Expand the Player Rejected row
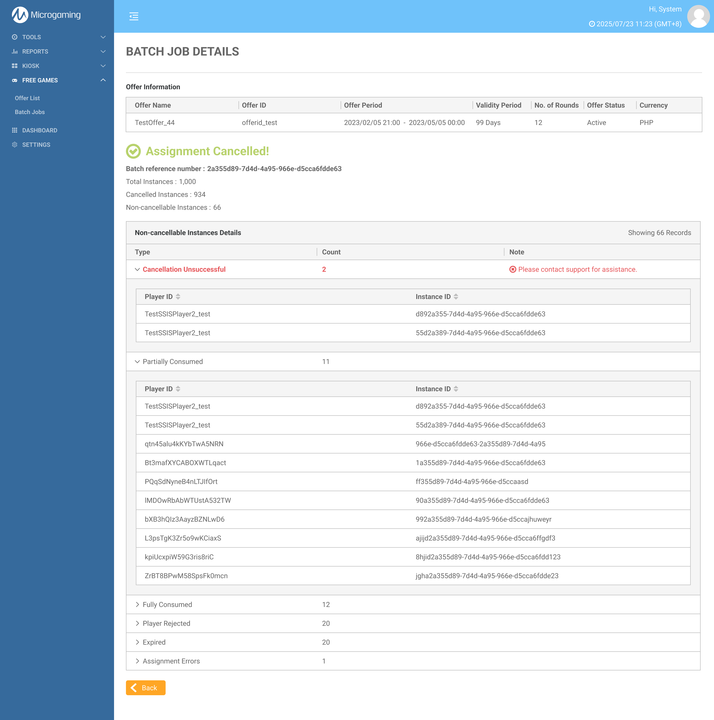The width and height of the screenshot is (714, 720). click(x=138, y=624)
